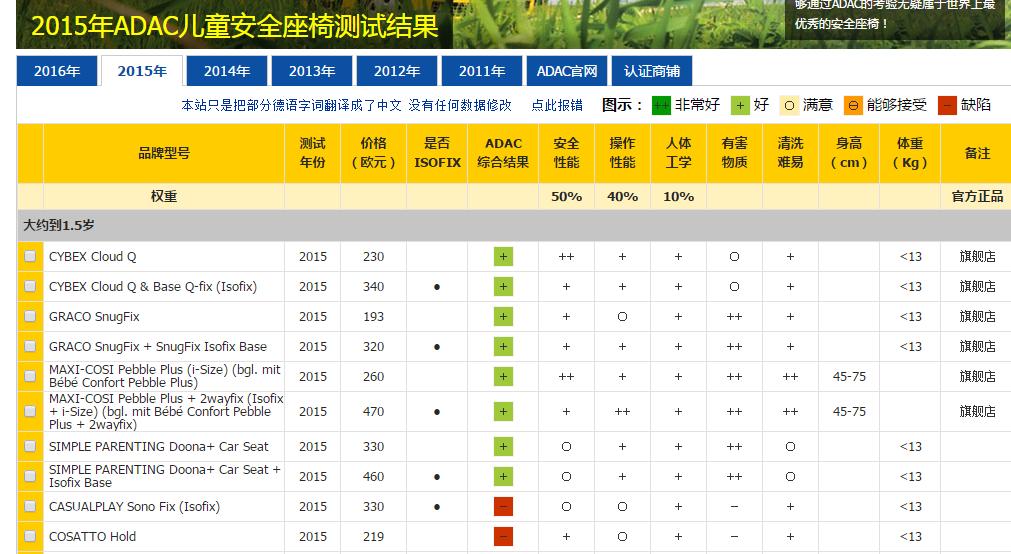
Task: Click red result icon for CASUALPLAY Sono Fix
Action: pyautogui.click(x=503, y=507)
